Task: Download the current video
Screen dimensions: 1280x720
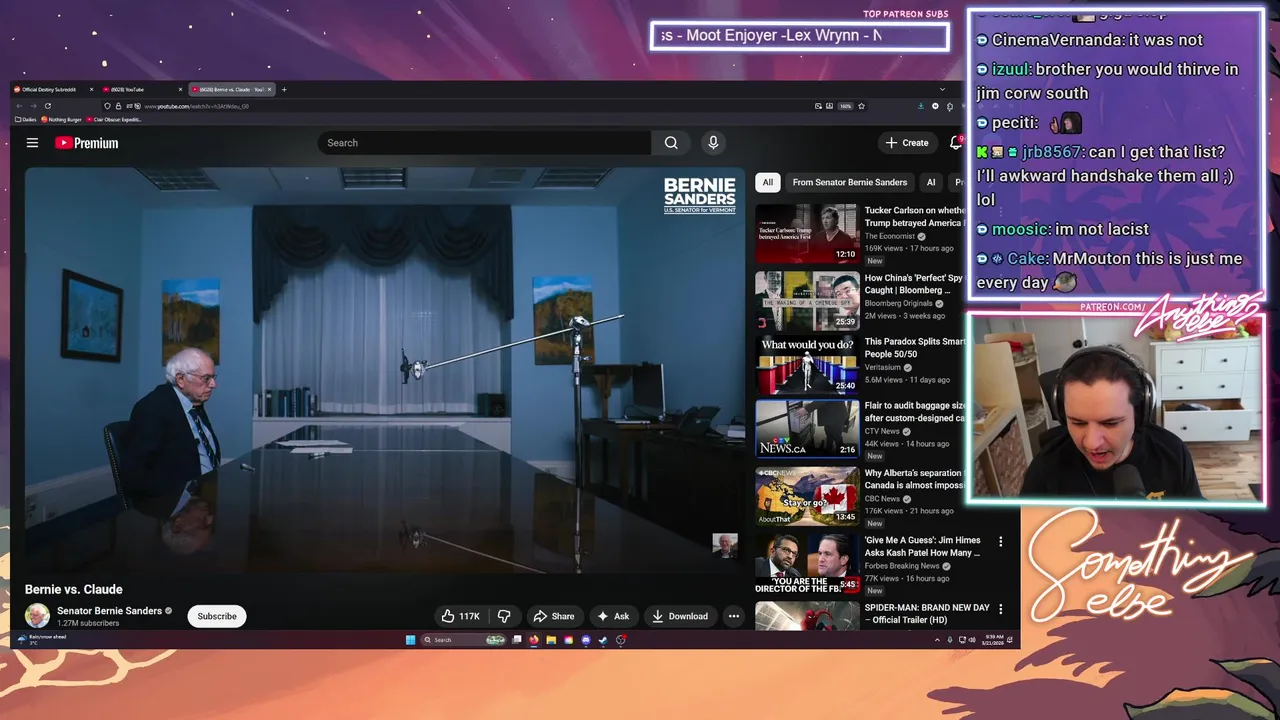Action: click(680, 616)
